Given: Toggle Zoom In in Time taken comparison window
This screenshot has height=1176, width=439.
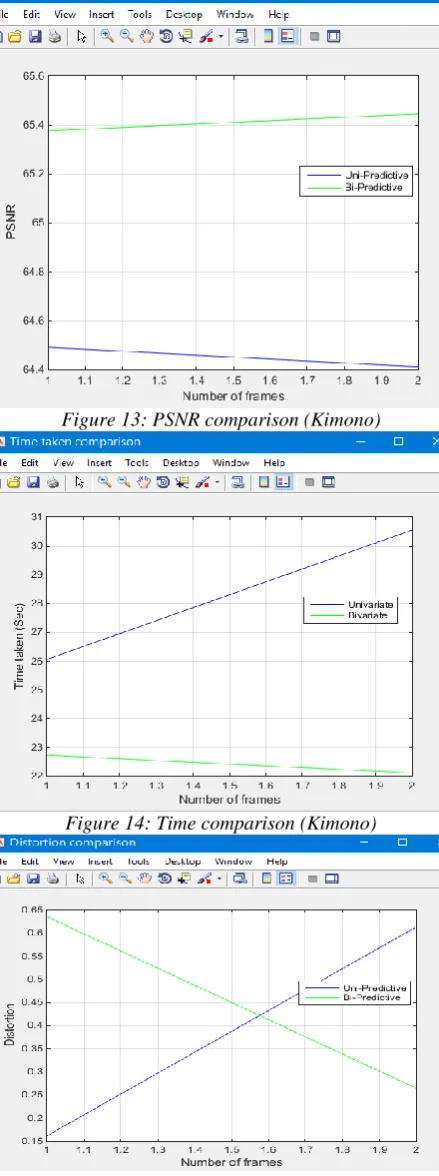Looking at the screenshot, I should tap(104, 482).
